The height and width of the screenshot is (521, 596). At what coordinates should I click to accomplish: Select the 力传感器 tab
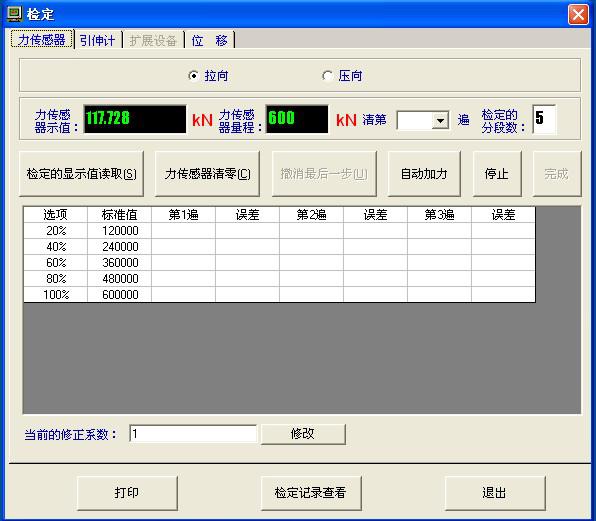click(42, 40)
